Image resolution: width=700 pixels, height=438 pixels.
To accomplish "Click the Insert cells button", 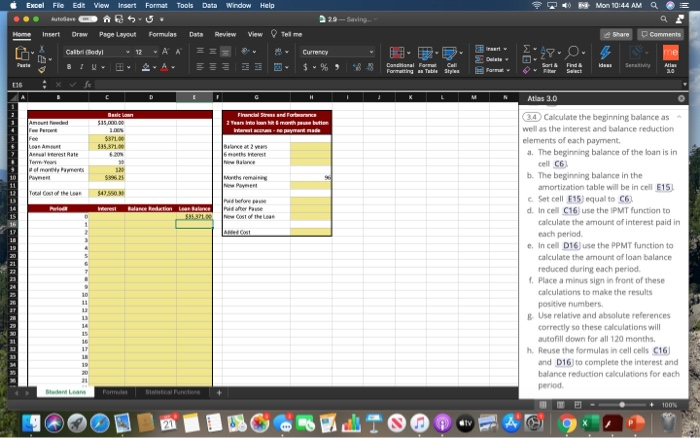I will point(491,49).
